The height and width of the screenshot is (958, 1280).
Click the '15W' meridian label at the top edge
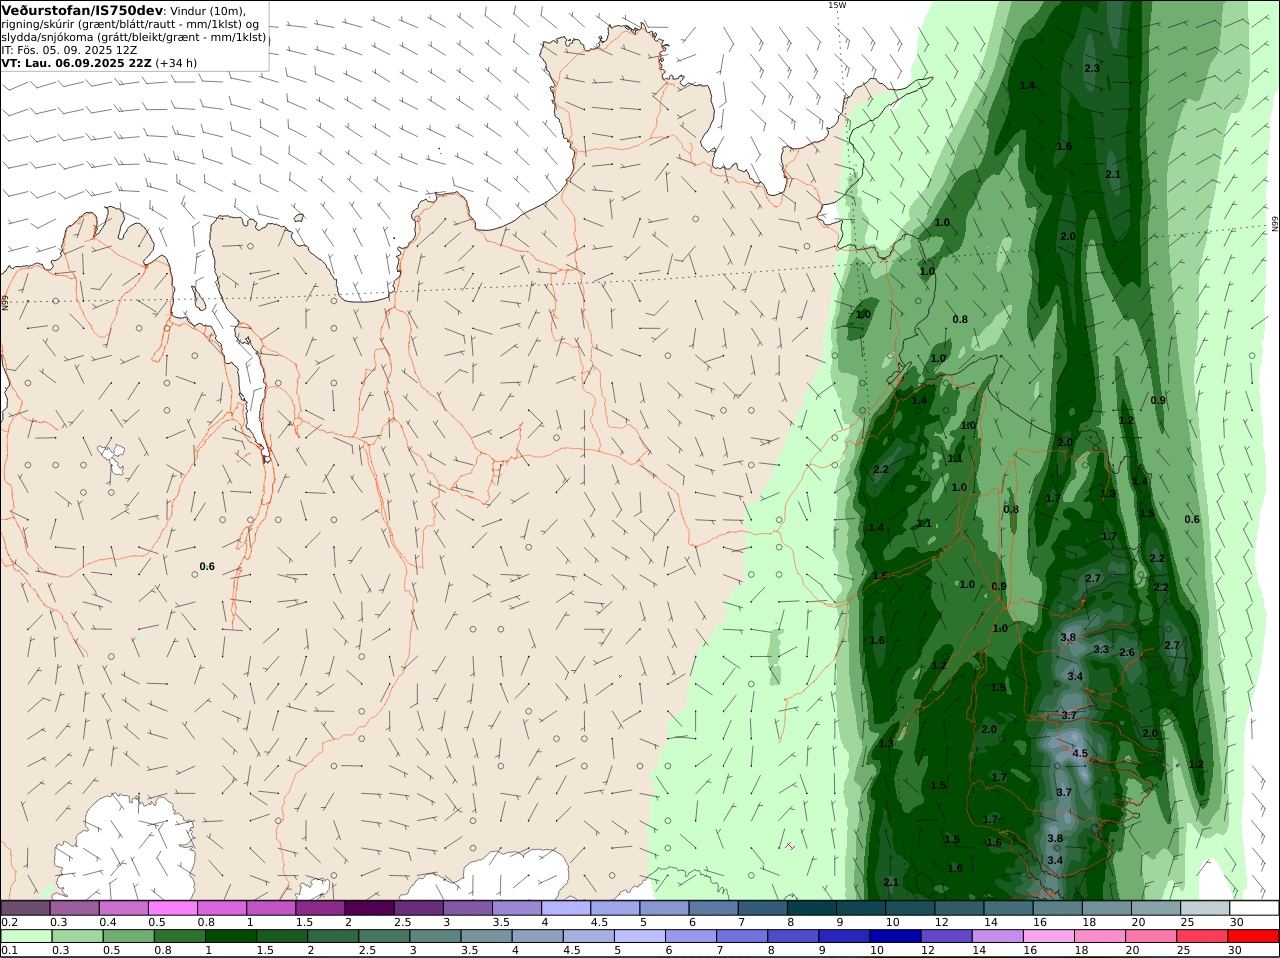pyautogui.click(x=836, y=5)
